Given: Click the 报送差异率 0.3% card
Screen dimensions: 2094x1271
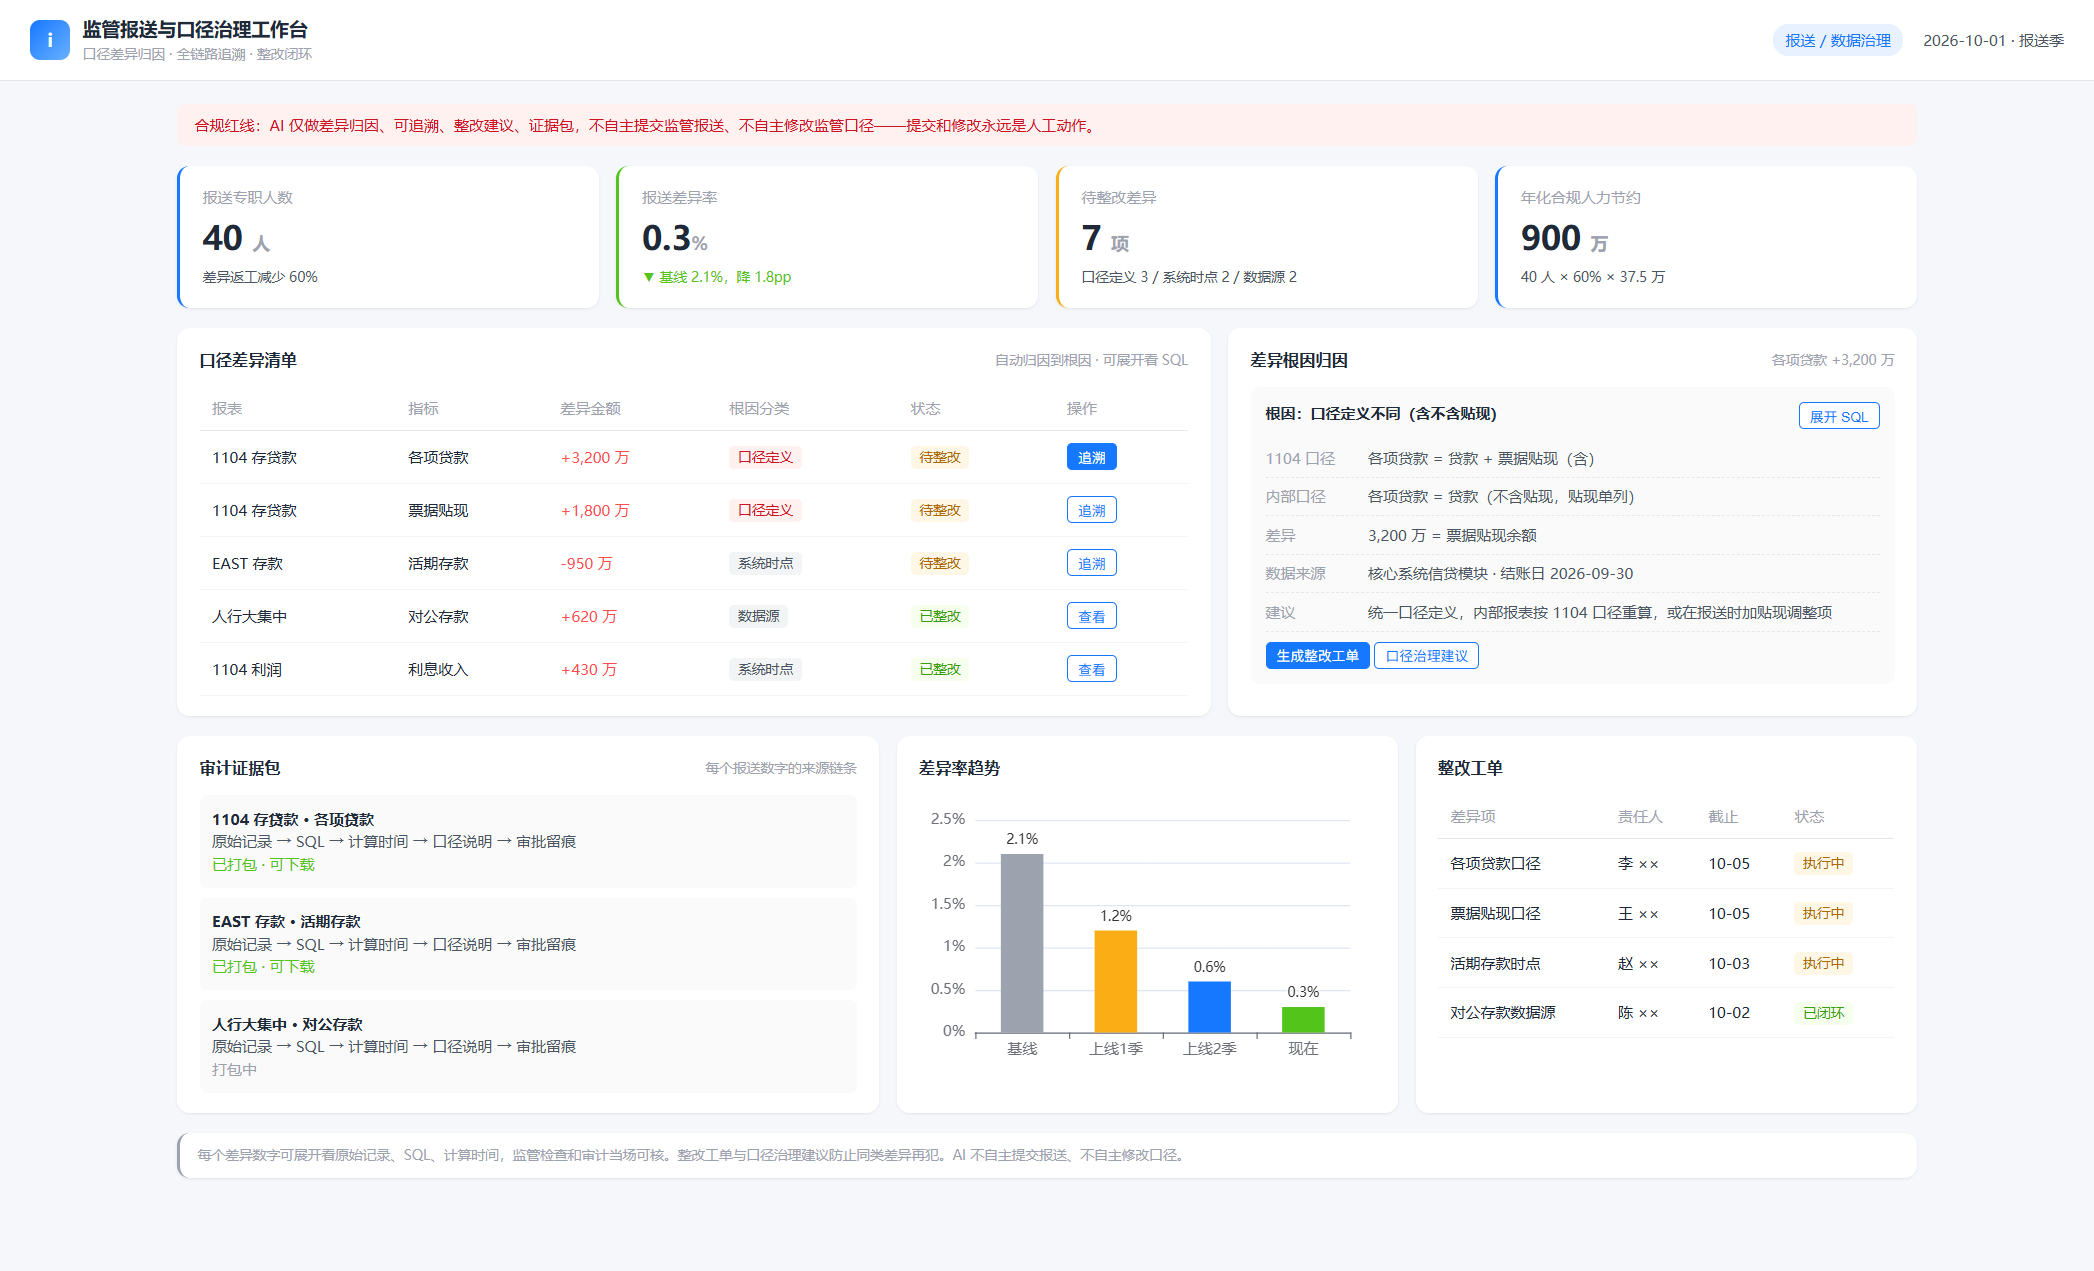Looking at the screenshot, I should [827, 237].
